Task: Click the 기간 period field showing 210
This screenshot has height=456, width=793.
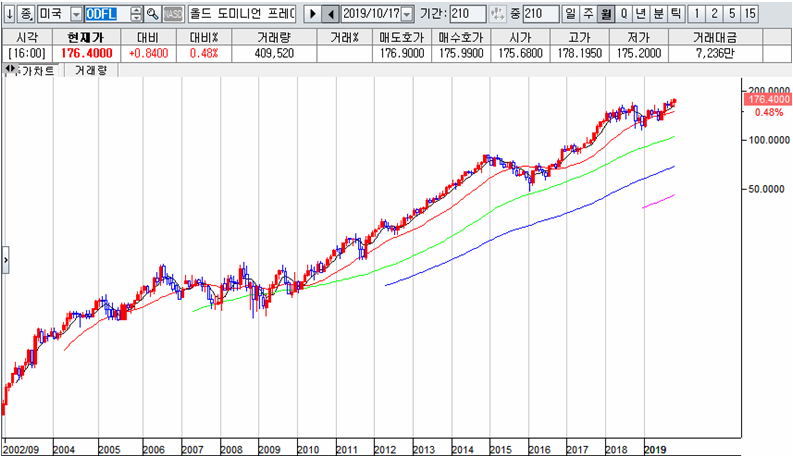Action: click(x=468, y=14)
